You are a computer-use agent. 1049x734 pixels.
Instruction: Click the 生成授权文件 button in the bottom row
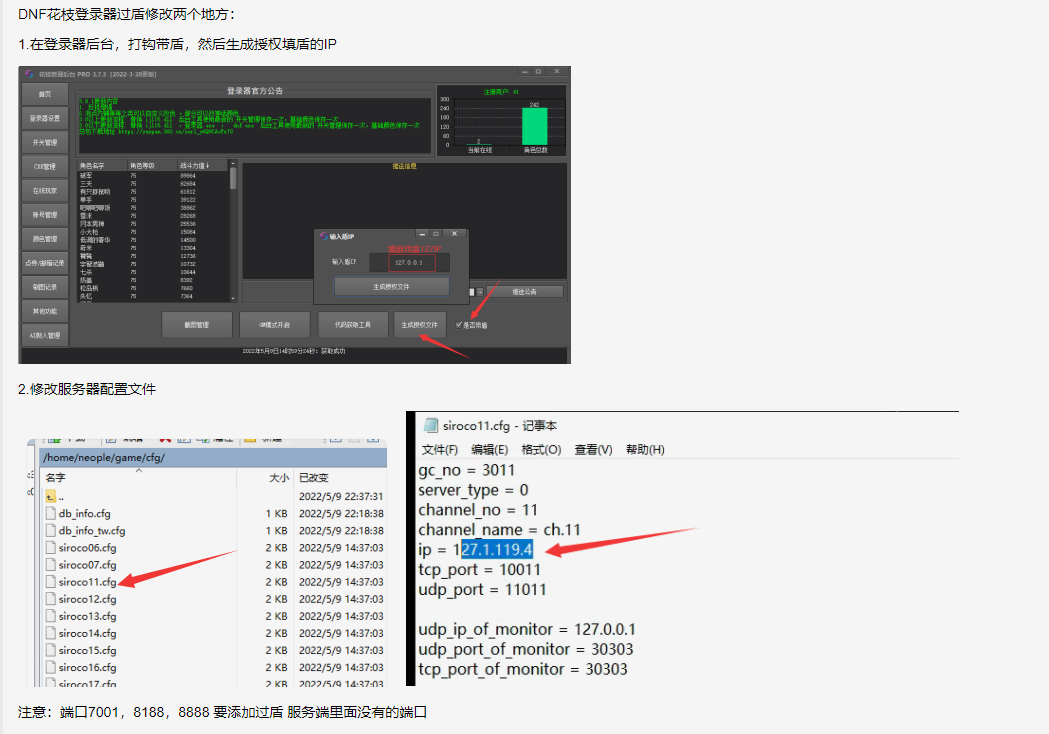tap(419, 325)
